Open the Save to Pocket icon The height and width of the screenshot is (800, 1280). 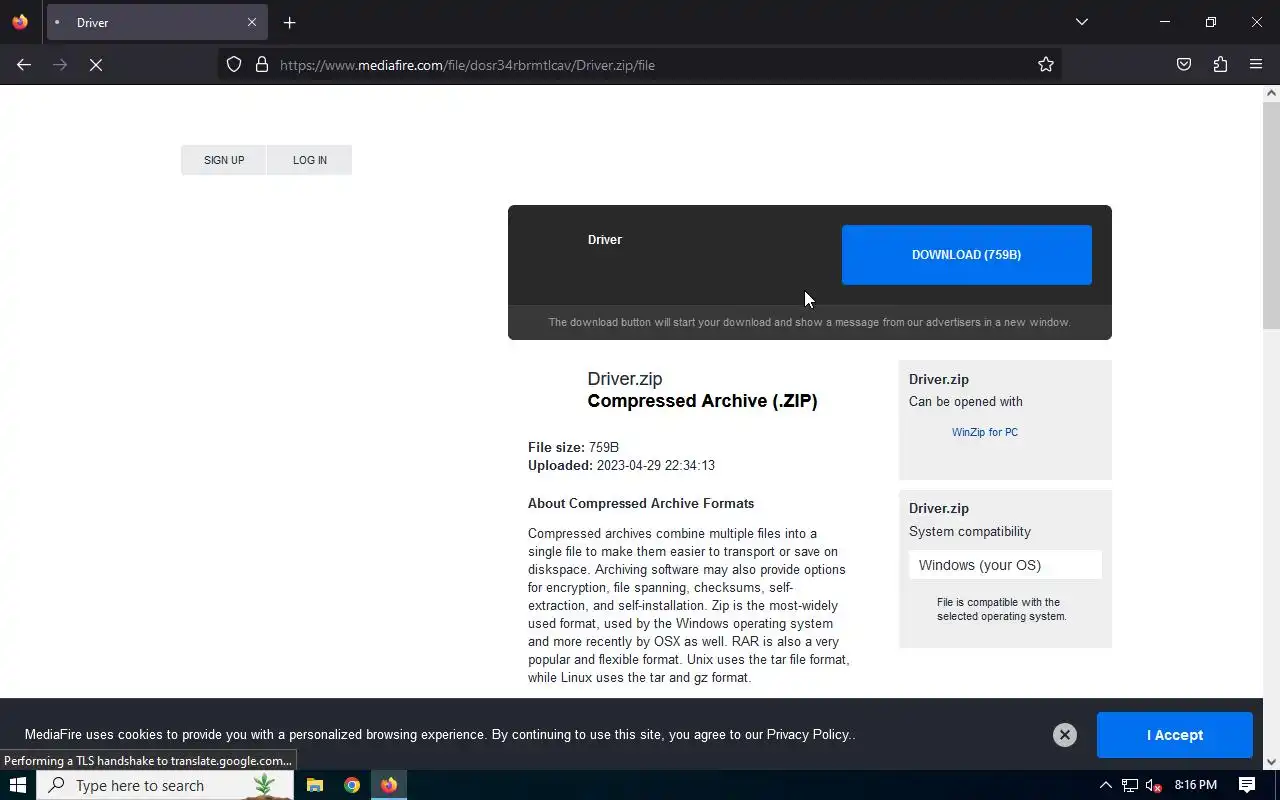click(x=1184, y=65)
